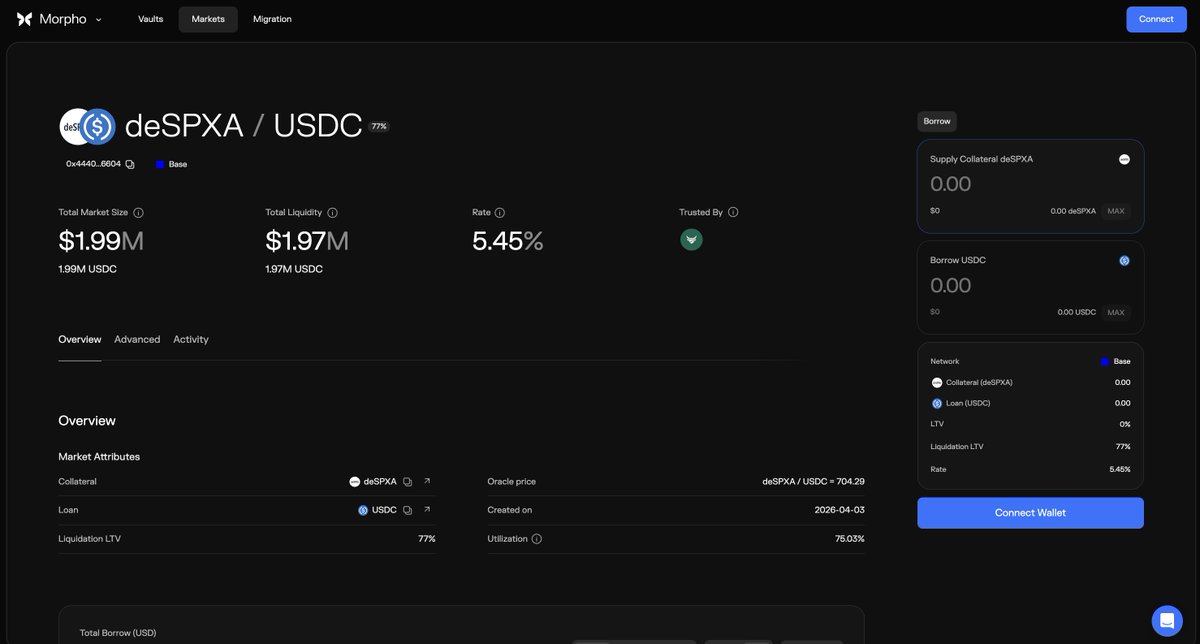Screen dimensions: 1200x644
Task: Open the Markets page
Action: tap(208, 19)
